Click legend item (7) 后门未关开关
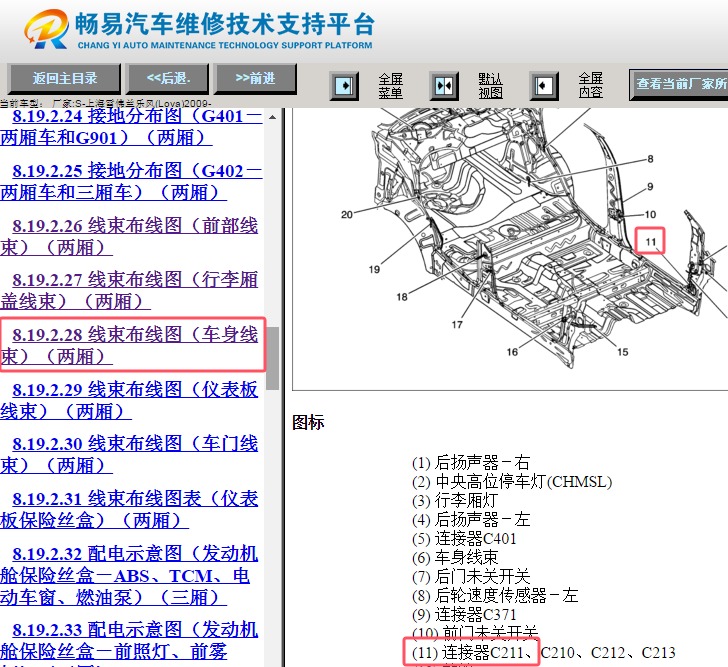The image size is (728, 667). pos(471,576)
